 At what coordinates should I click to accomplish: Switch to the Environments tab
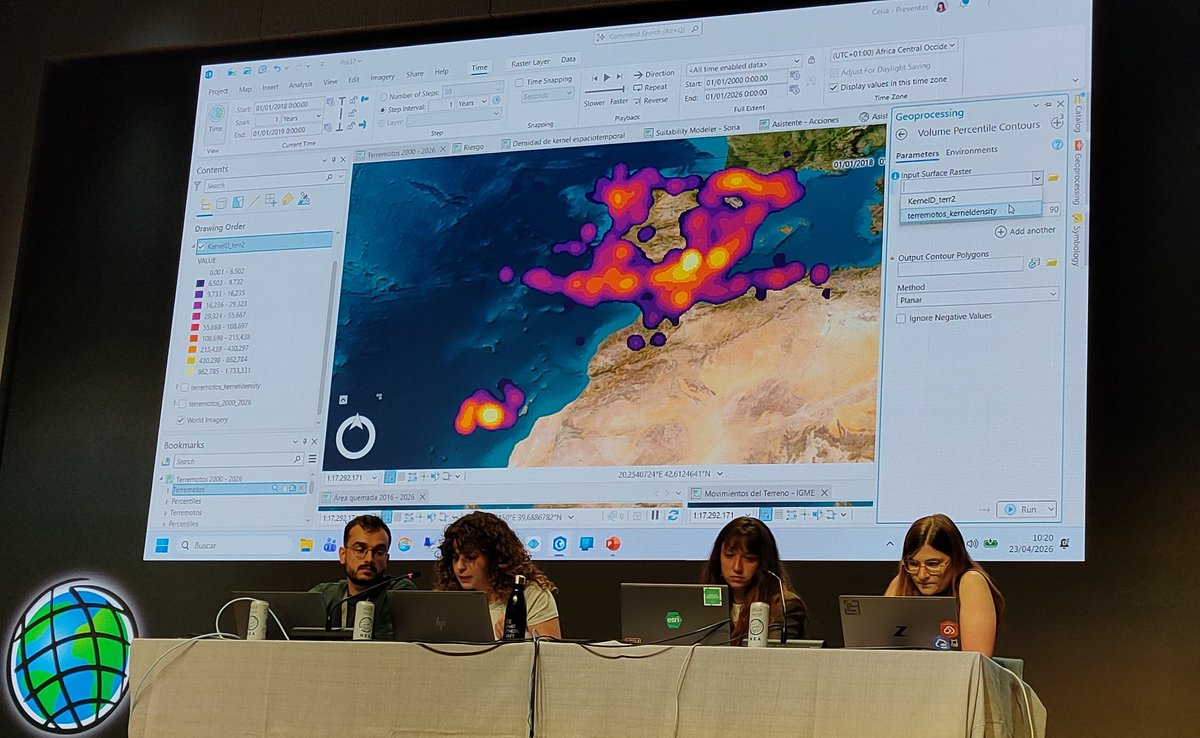(972, 149)
